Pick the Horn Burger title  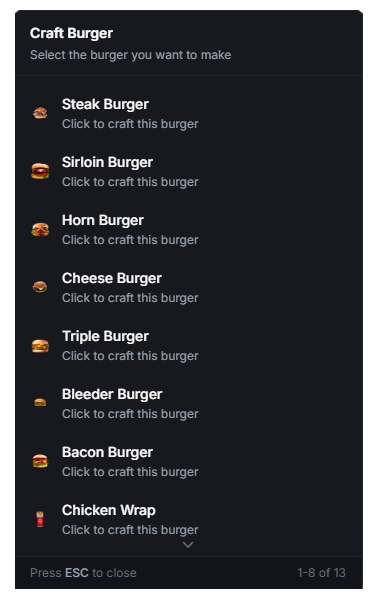pos(103,220)
